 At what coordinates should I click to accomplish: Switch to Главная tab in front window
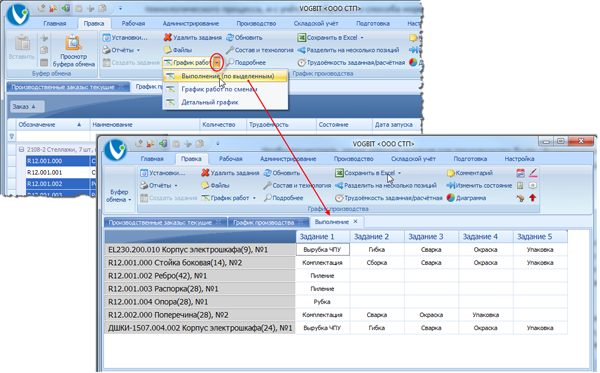152,159
